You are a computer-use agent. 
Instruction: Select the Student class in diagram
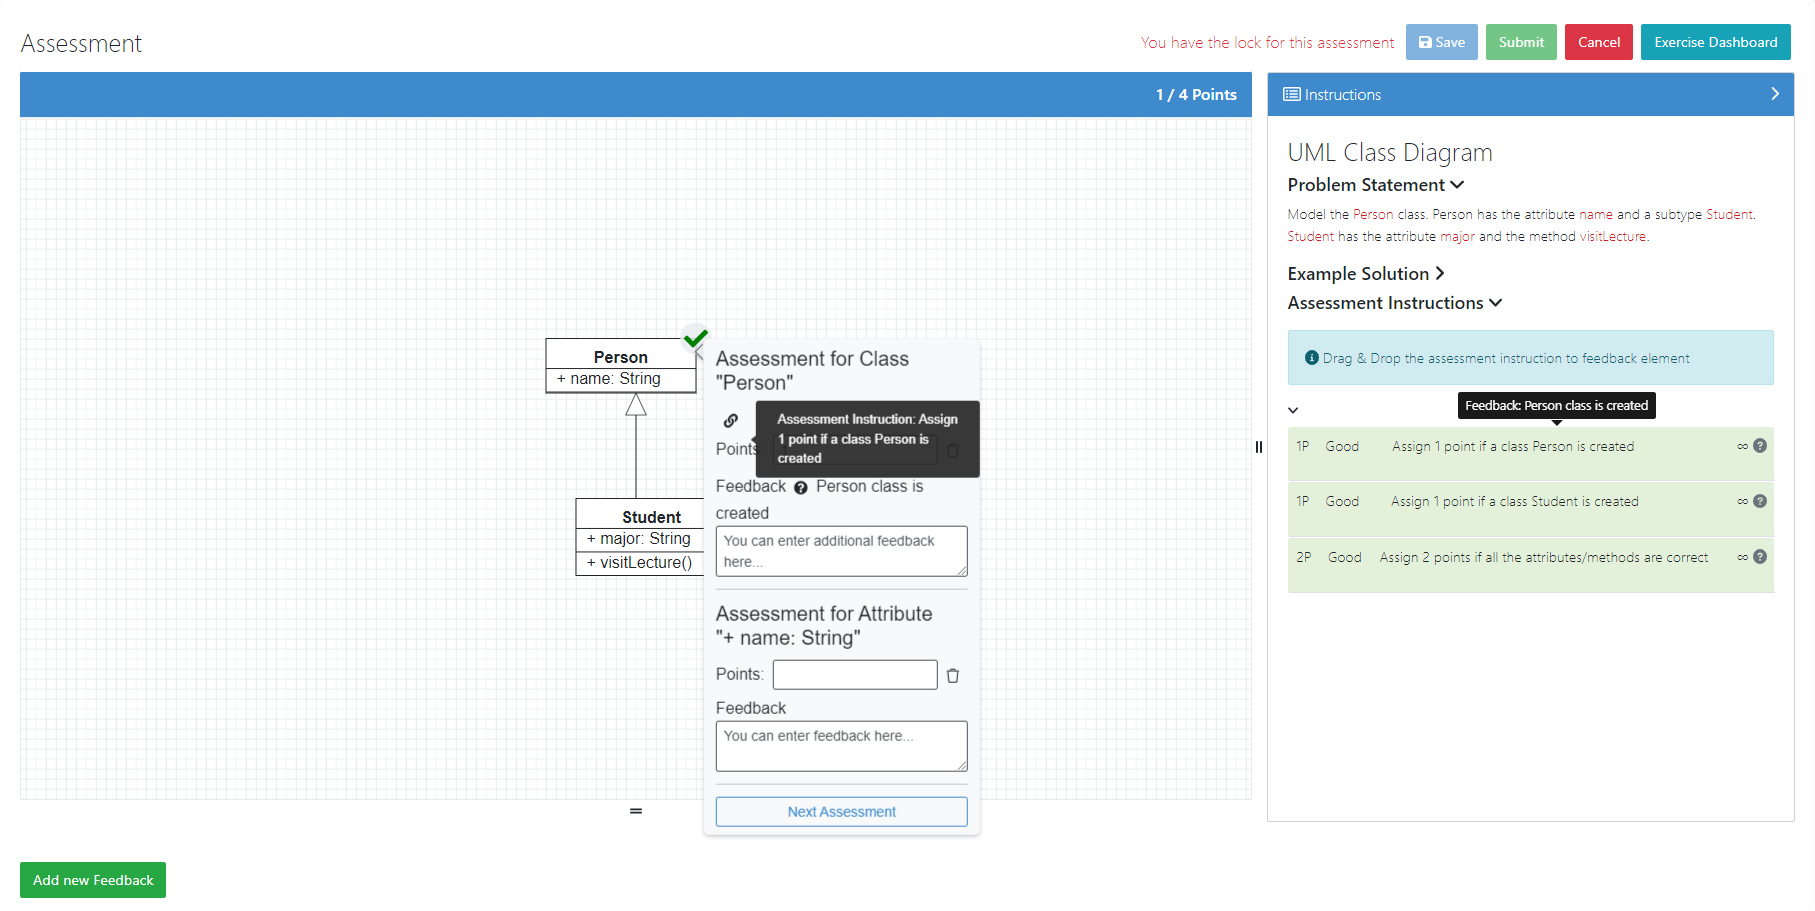tap(651, 517)
